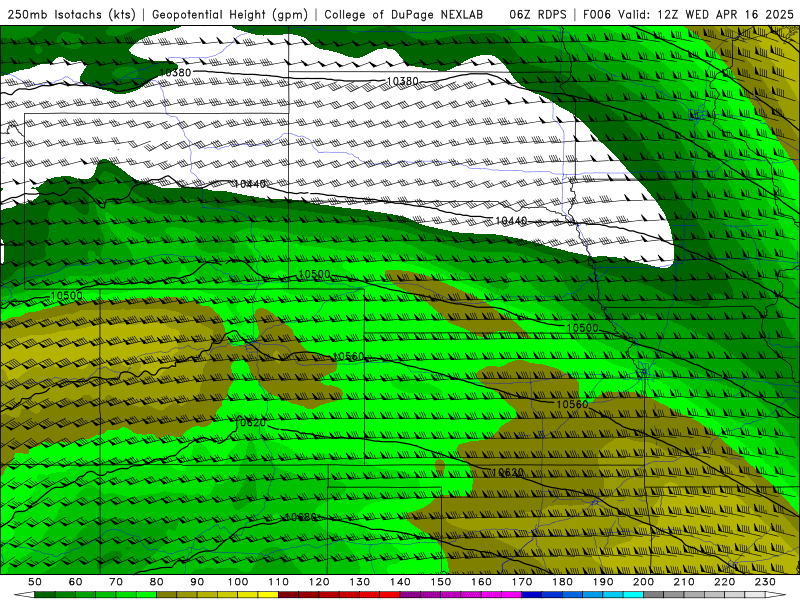Screen dimensions: 800x600
Task: Click the 50 value on the color scale
Action: click(x=35, y=582)
